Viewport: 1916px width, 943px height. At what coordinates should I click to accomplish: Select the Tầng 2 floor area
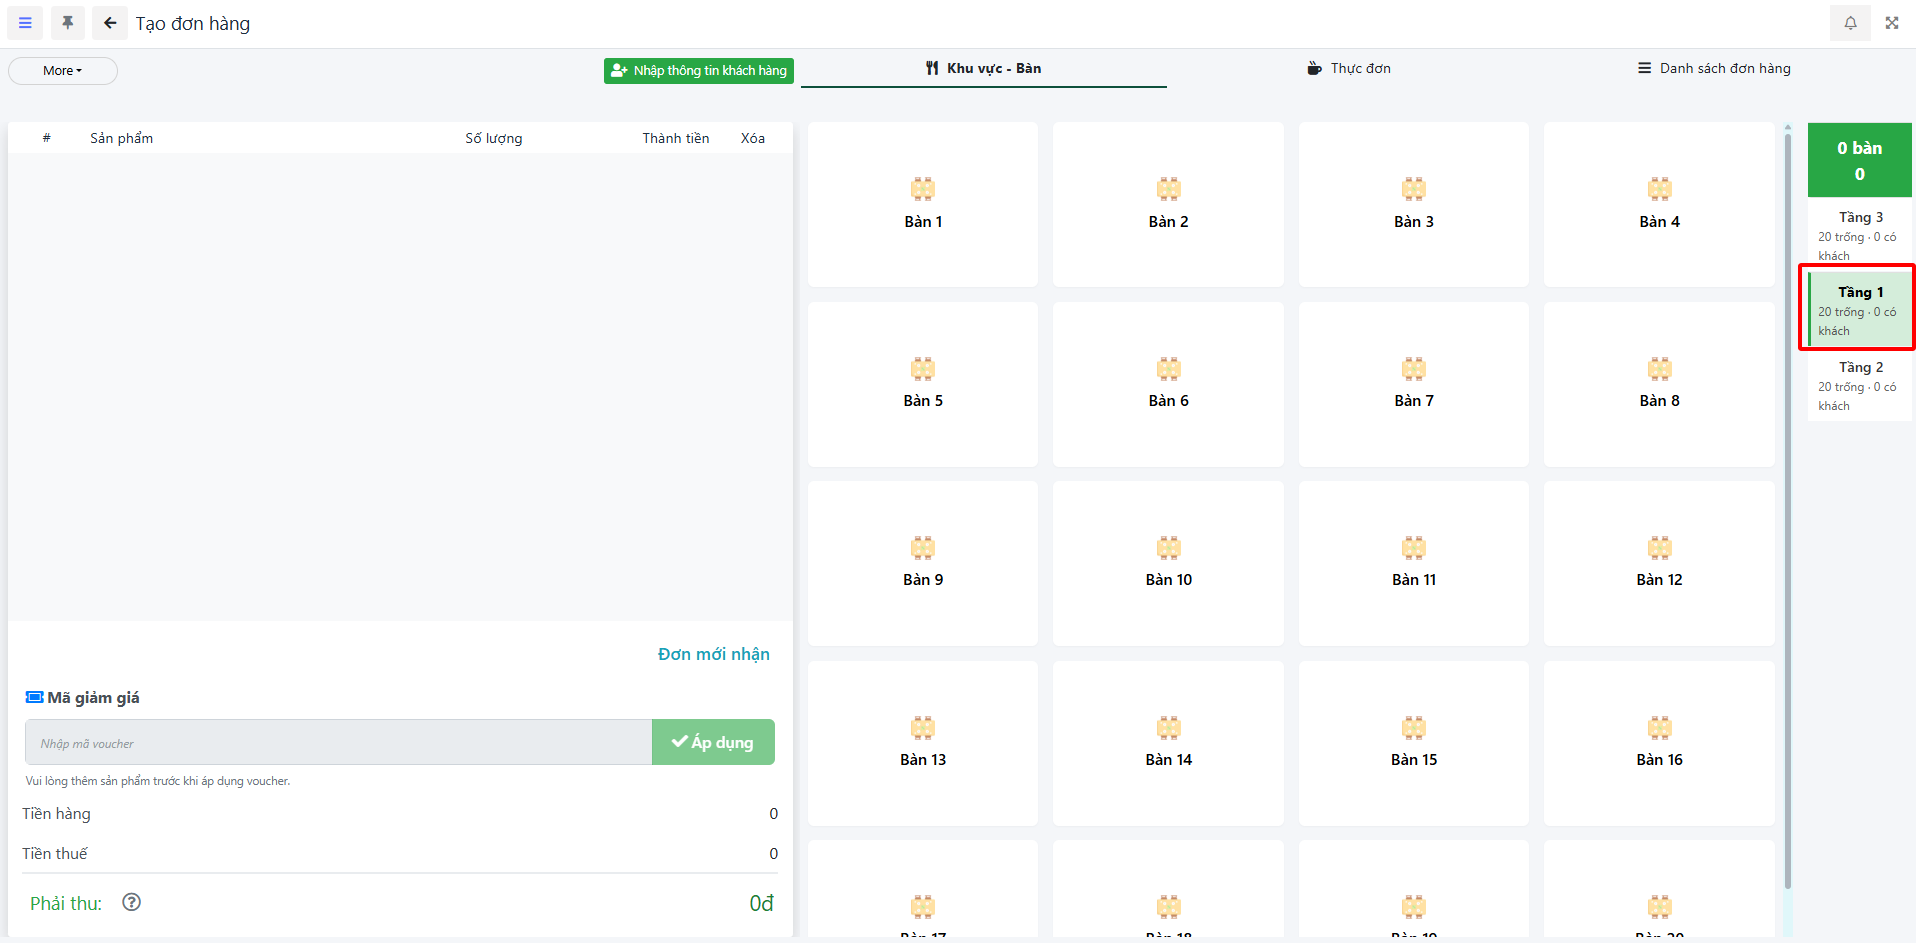(1859, 385)
